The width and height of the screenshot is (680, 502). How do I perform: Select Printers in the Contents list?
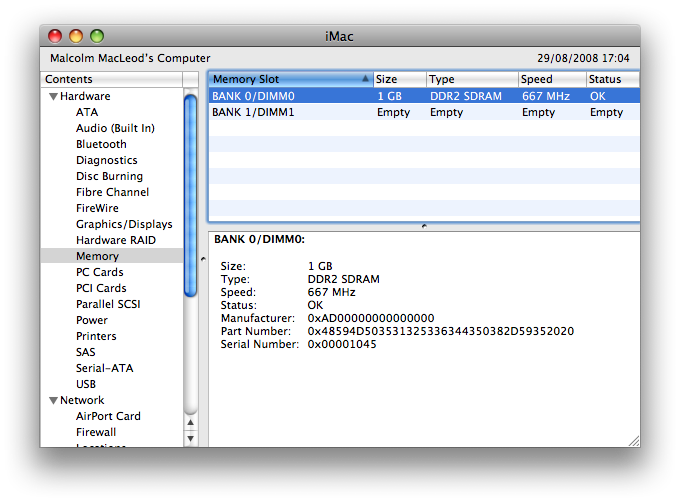96,336
